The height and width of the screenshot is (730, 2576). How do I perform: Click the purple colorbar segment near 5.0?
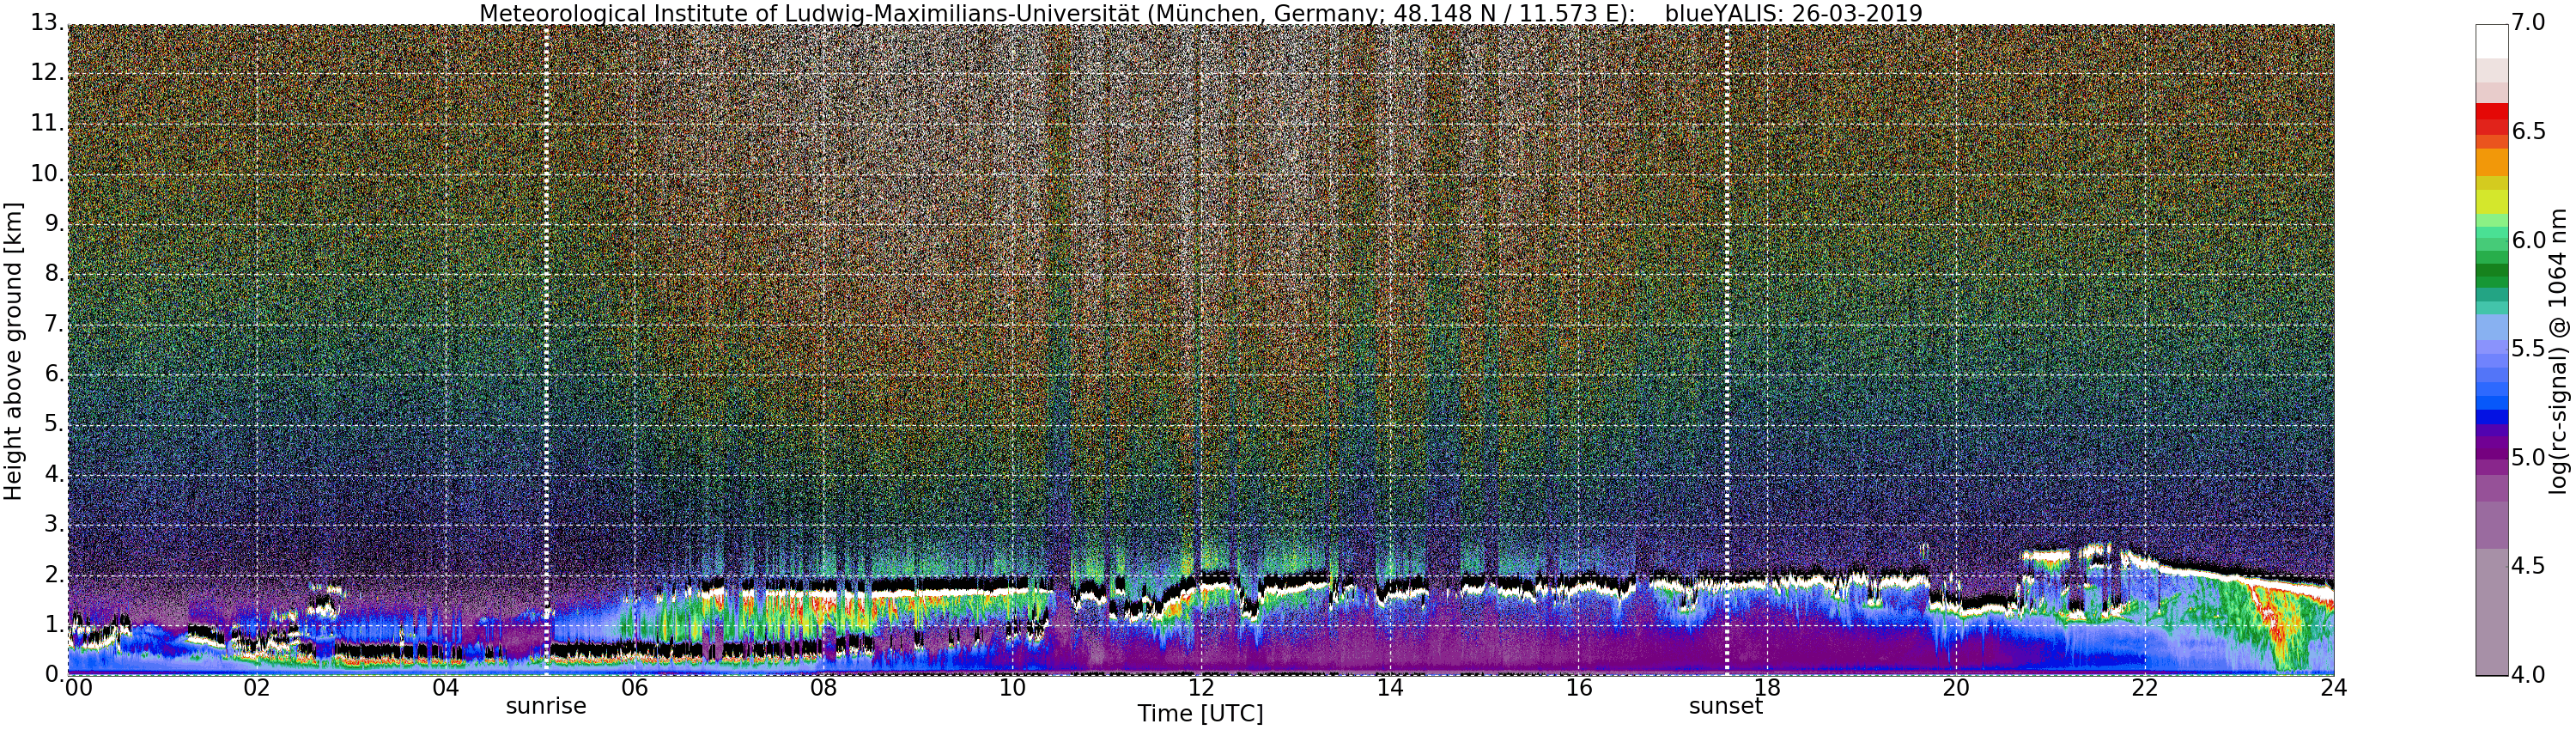2491,456
